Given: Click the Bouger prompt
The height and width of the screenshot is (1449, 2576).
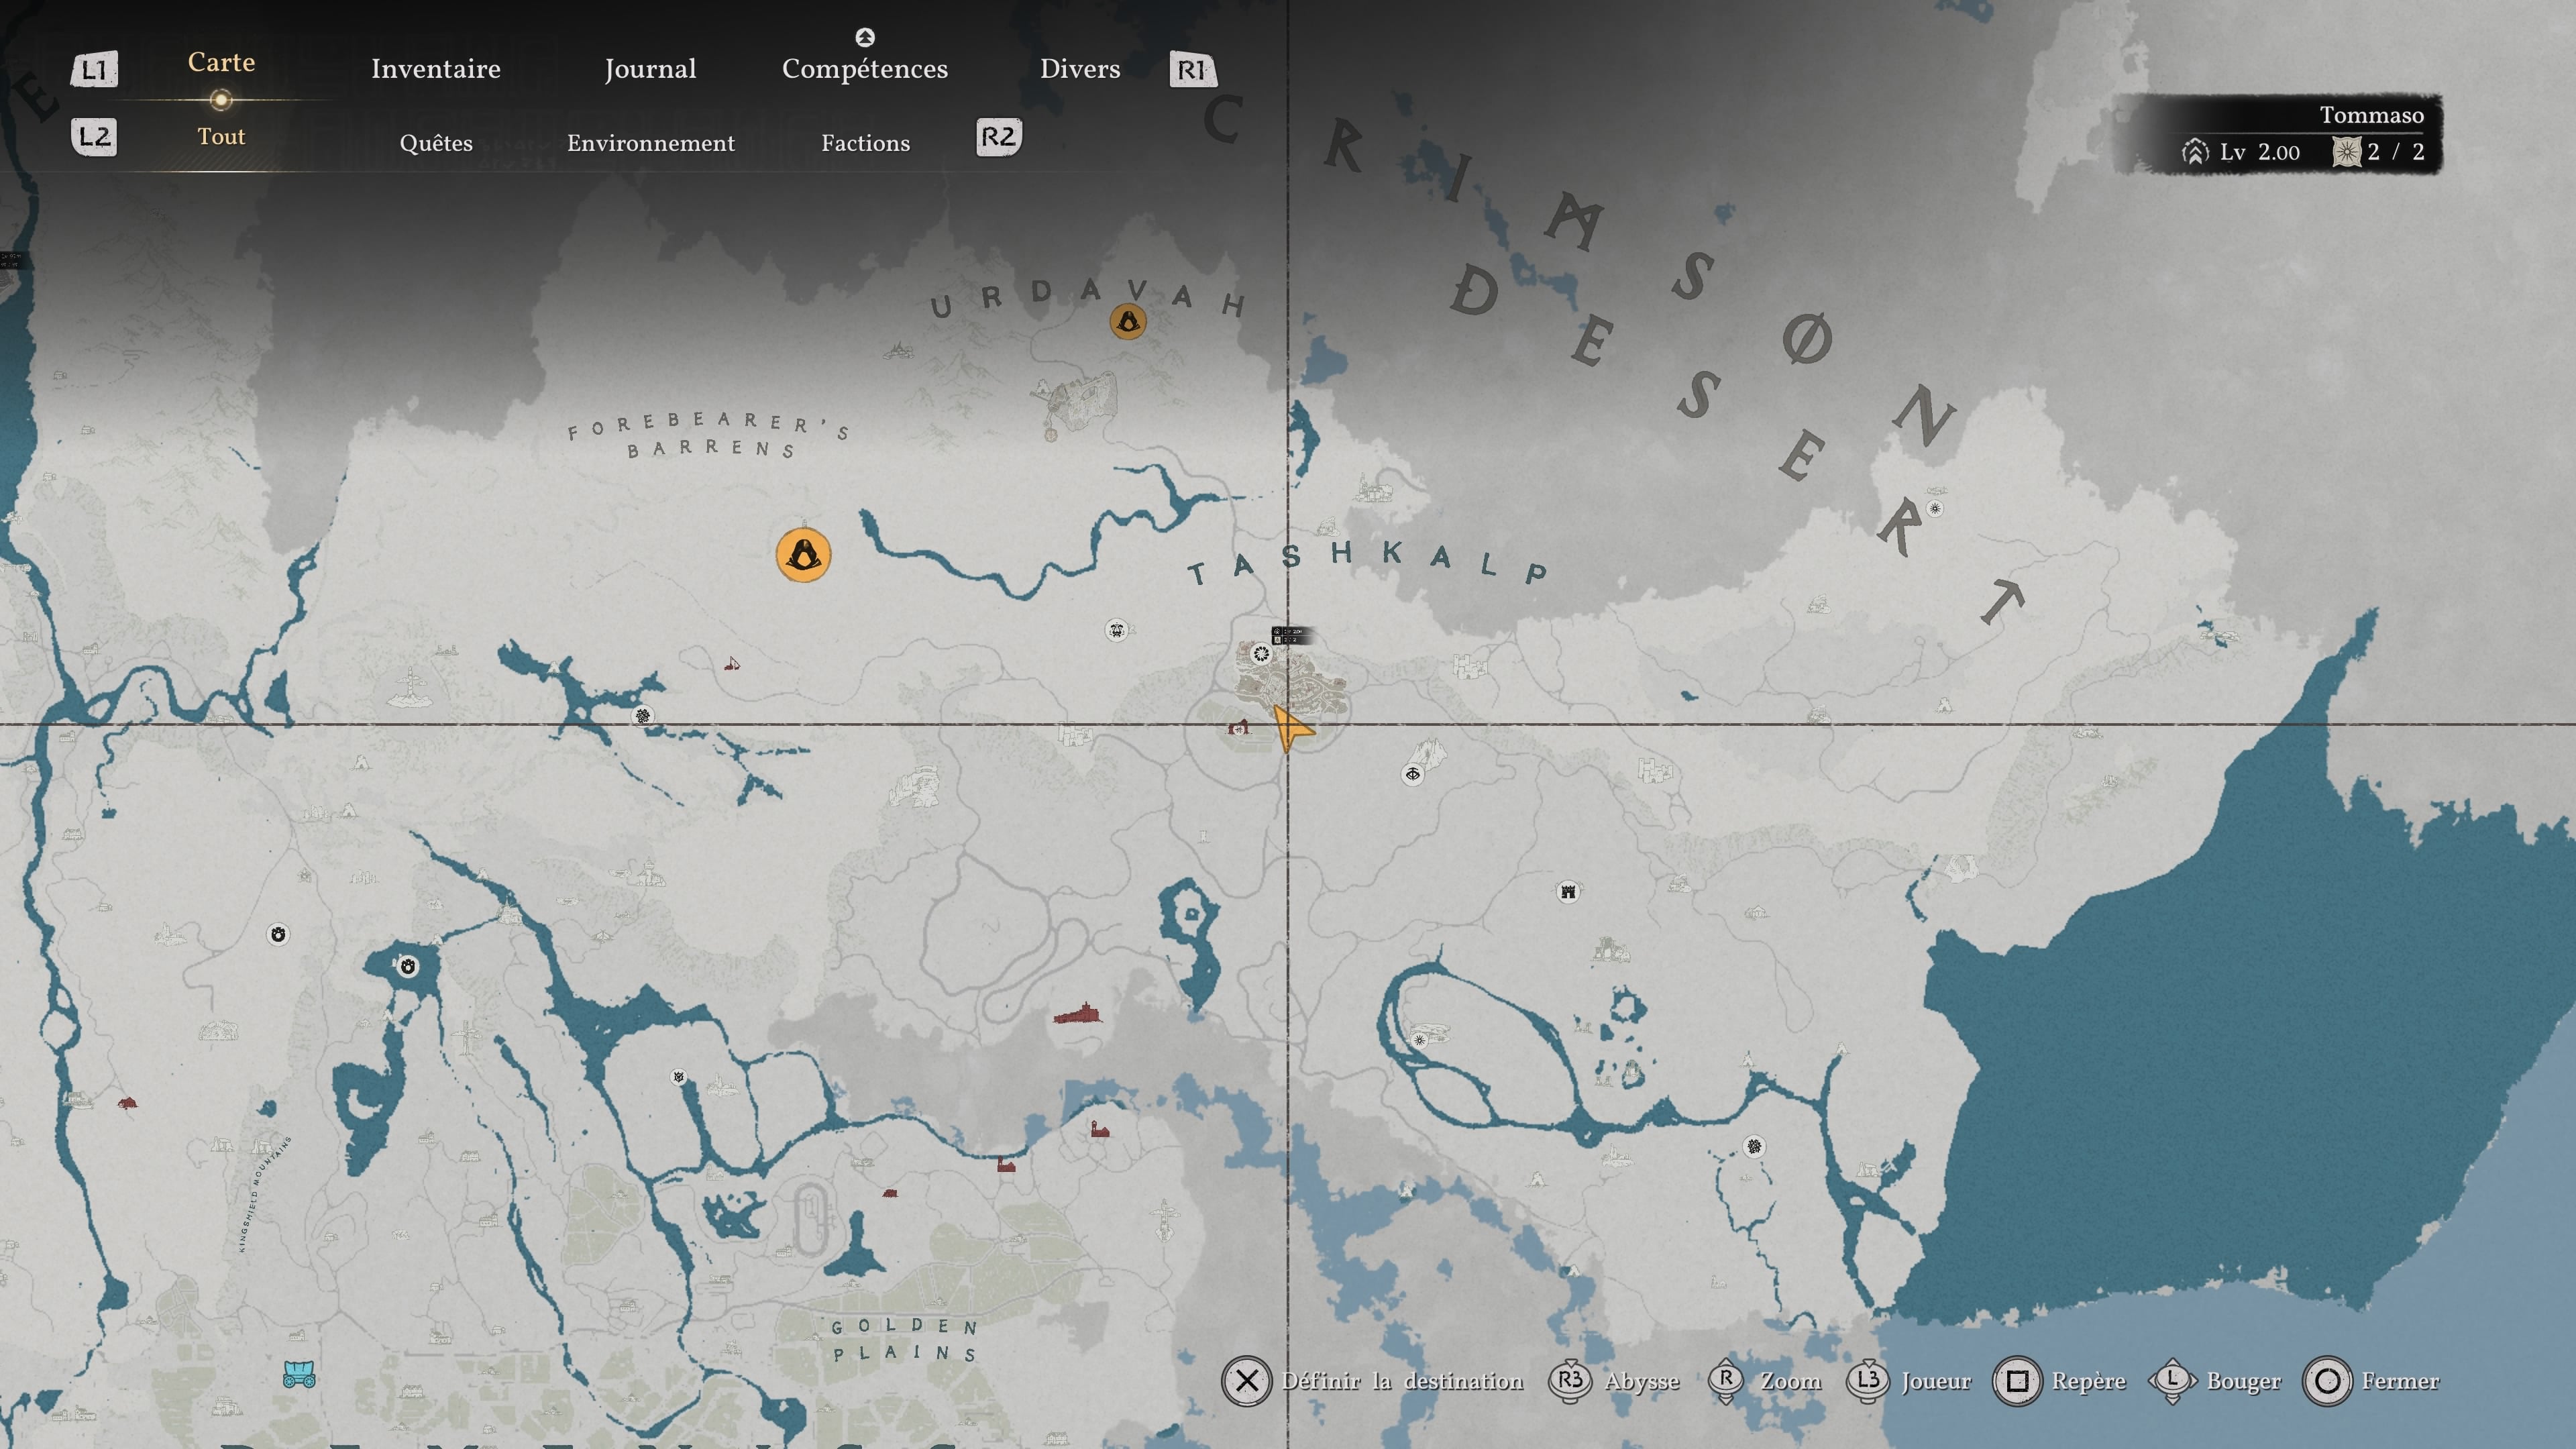Looking at the screenshot, I should coord(2214,1381).
